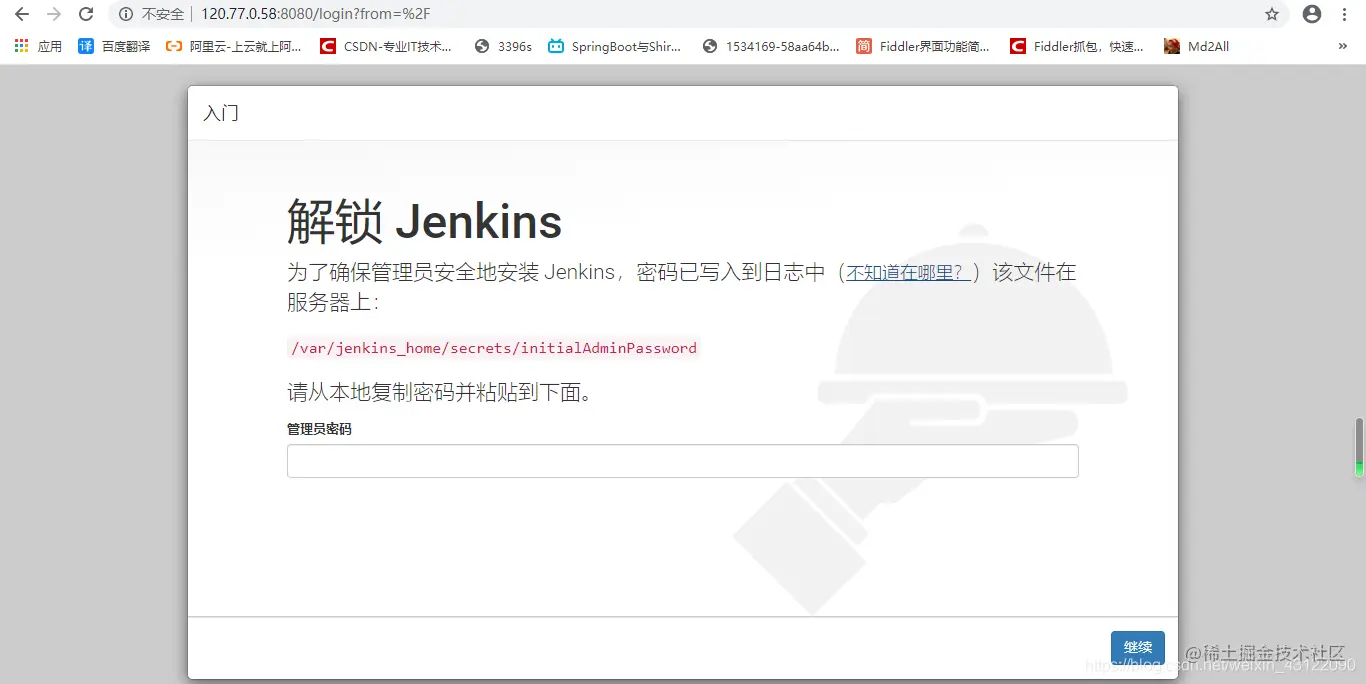Click the browser back arrow
Screen dimensions: 1366x684
22,14
